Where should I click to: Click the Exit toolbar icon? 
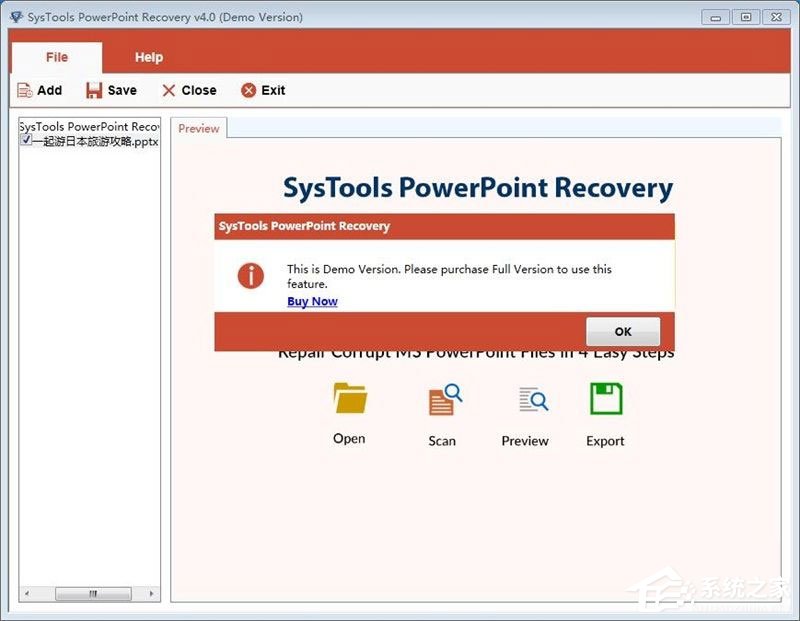point(249,90)
